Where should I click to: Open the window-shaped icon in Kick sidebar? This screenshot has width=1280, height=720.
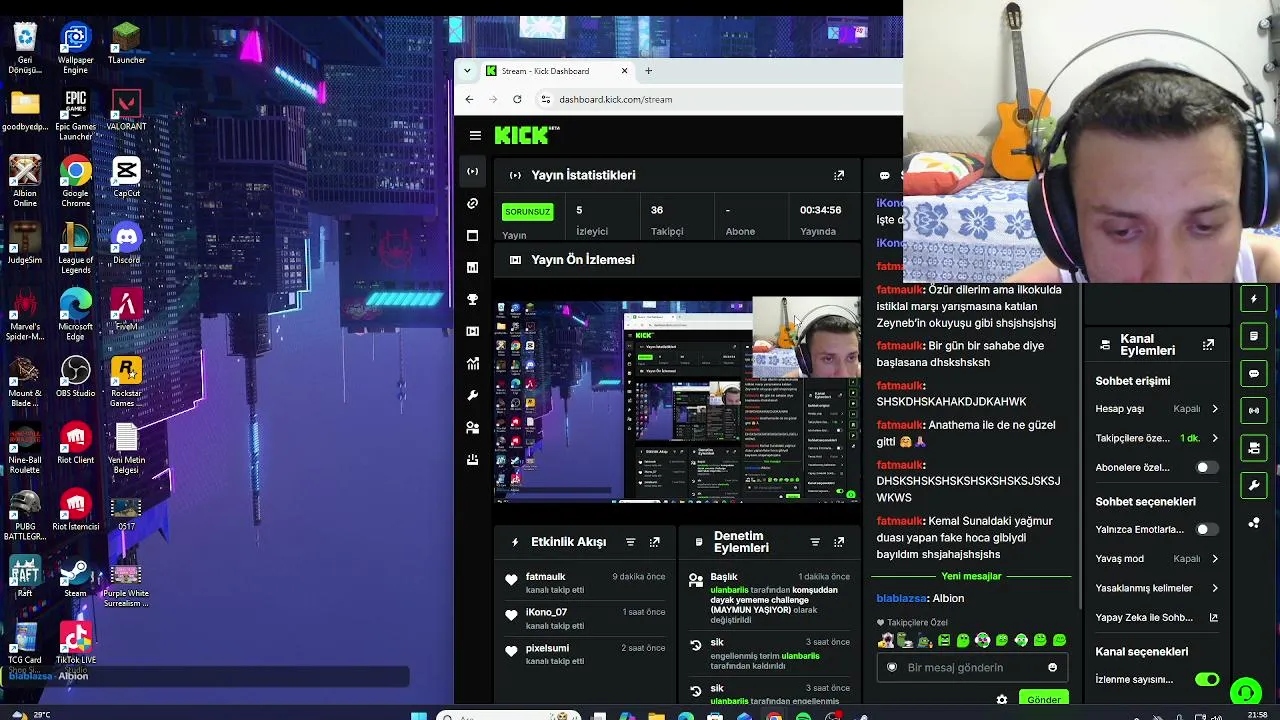pyautogui.click(x=473, y=236)
